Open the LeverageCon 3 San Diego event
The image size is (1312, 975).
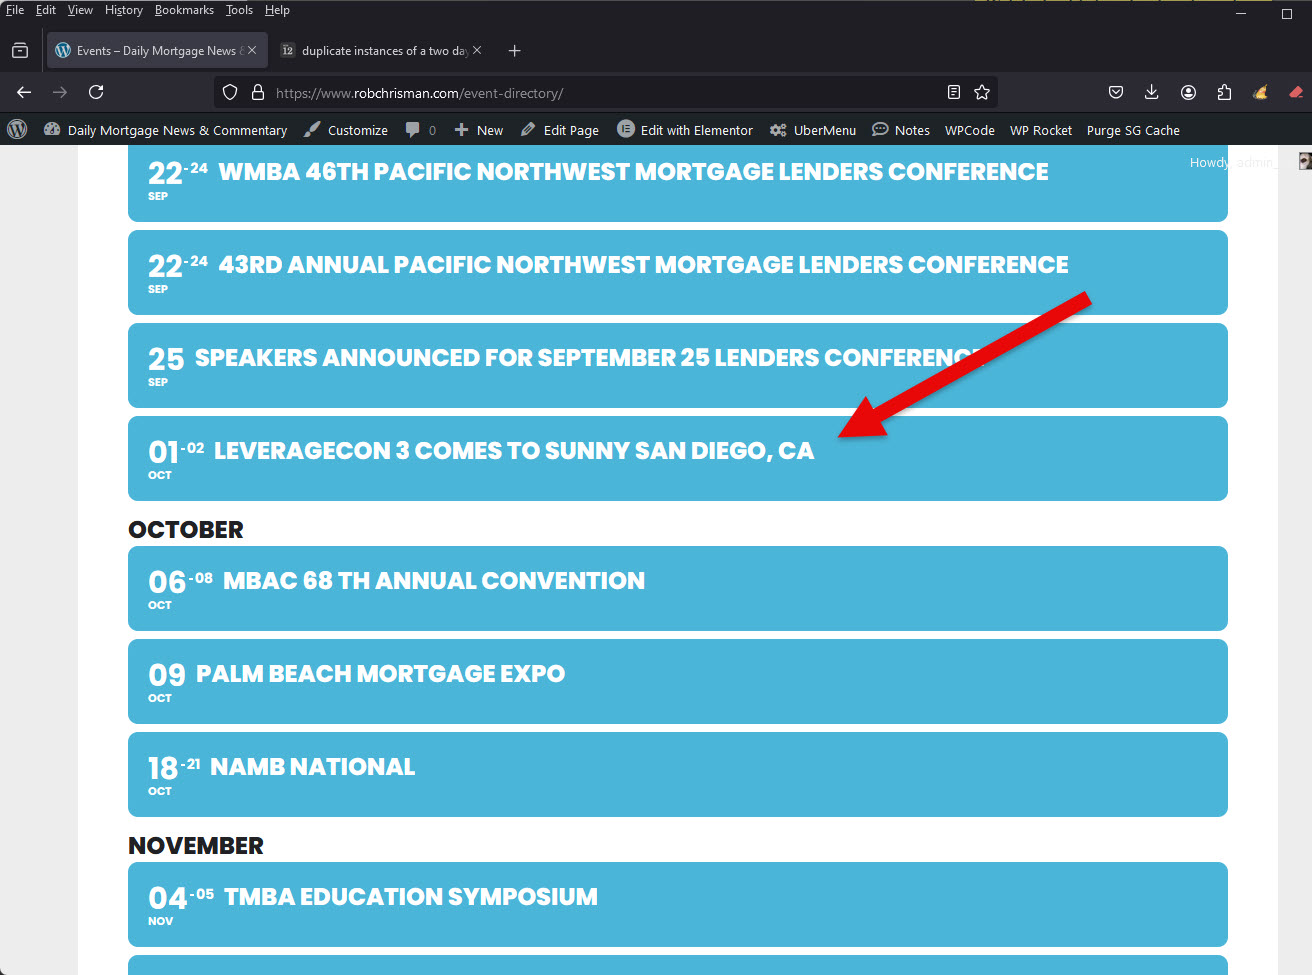click(x=678, y=458)
